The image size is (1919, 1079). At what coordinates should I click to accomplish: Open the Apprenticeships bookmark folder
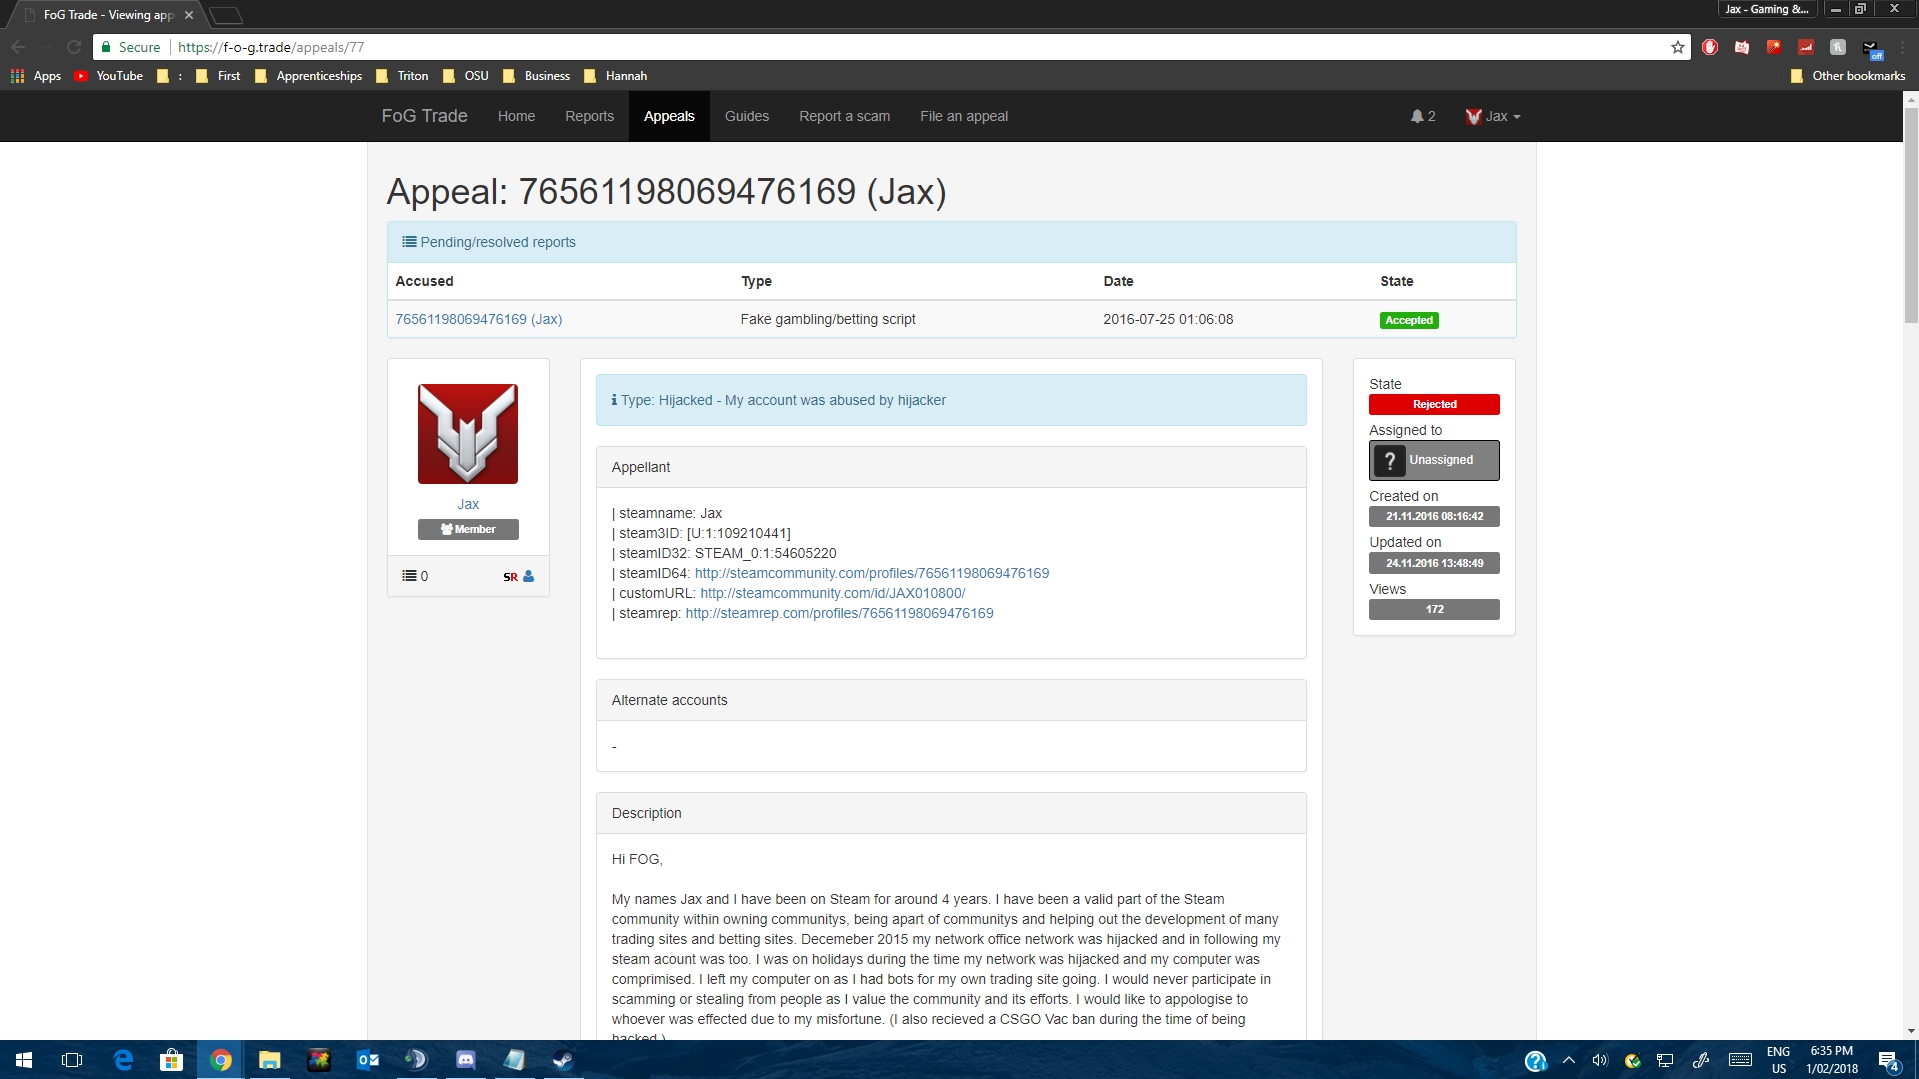[x=309, y=76]
